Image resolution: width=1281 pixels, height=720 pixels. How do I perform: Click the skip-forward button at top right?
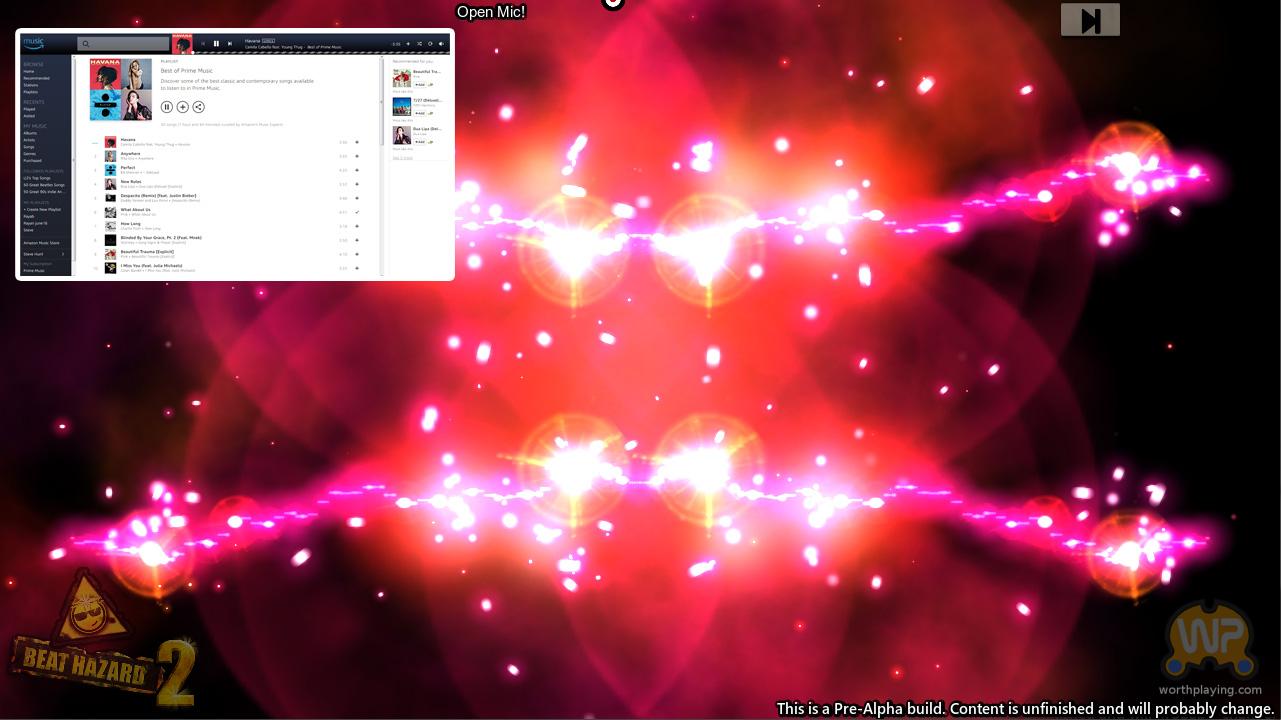[1090, 20]
